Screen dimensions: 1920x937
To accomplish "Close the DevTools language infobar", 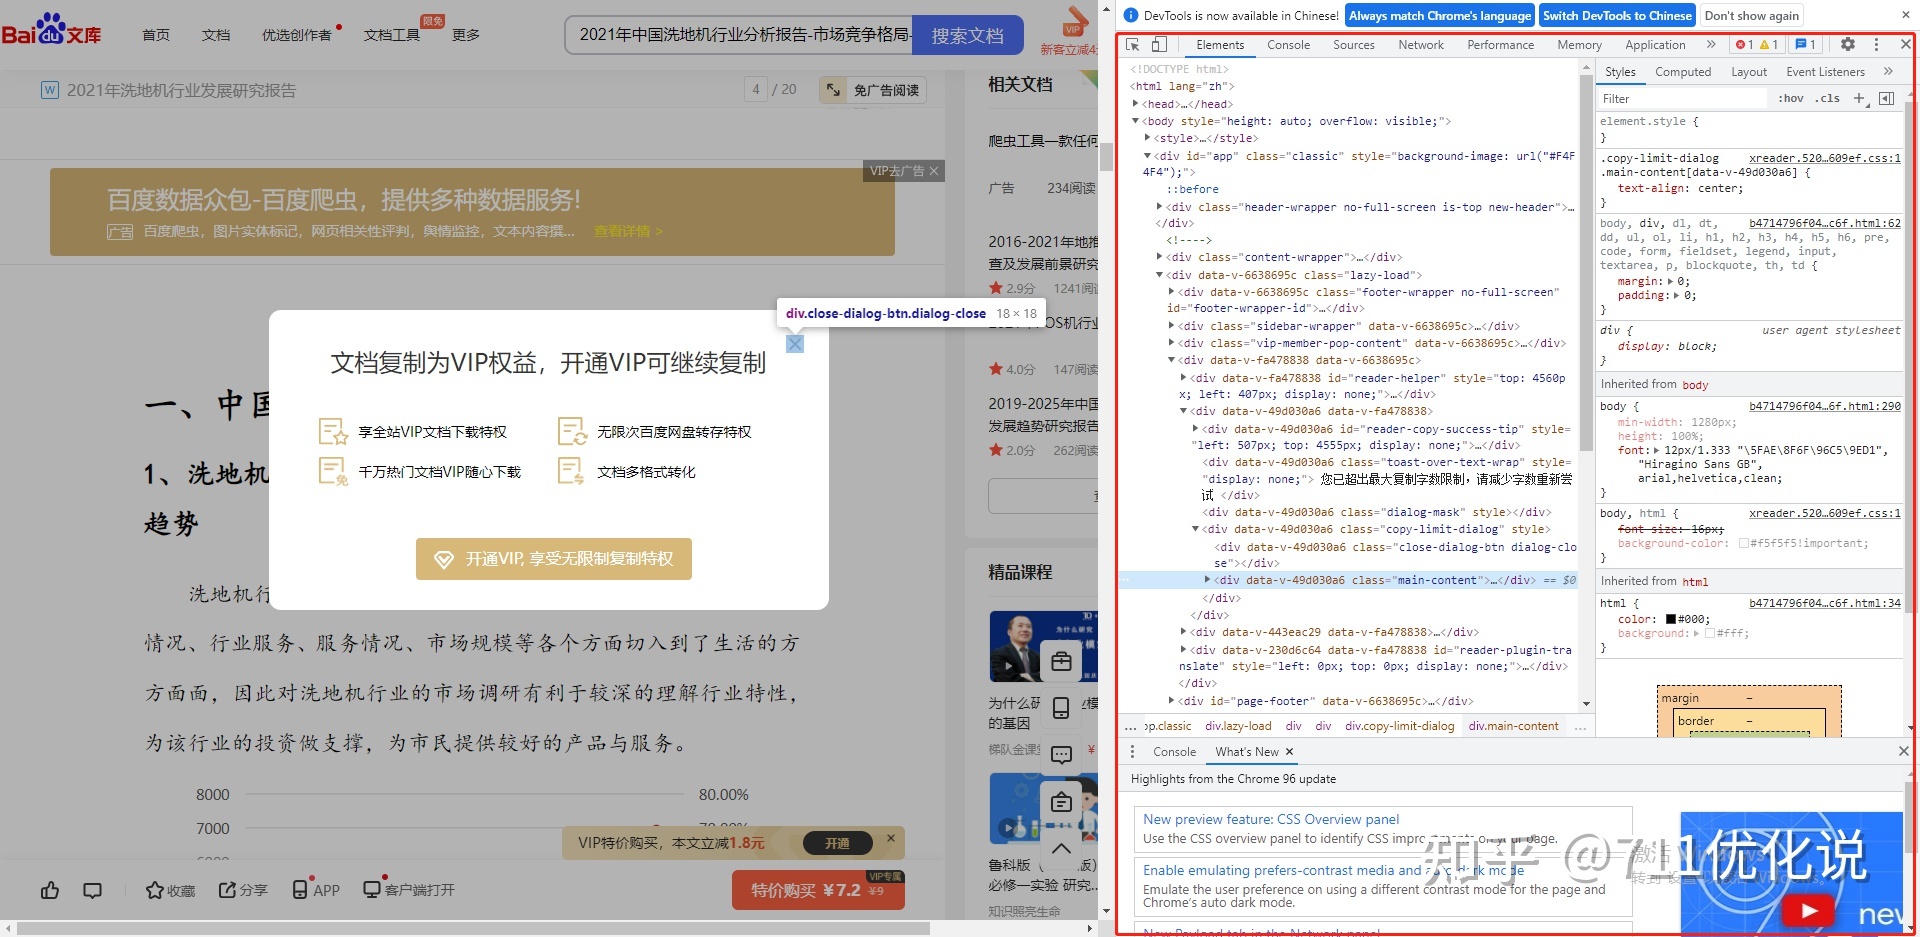I will click(x=1904, y=15).
